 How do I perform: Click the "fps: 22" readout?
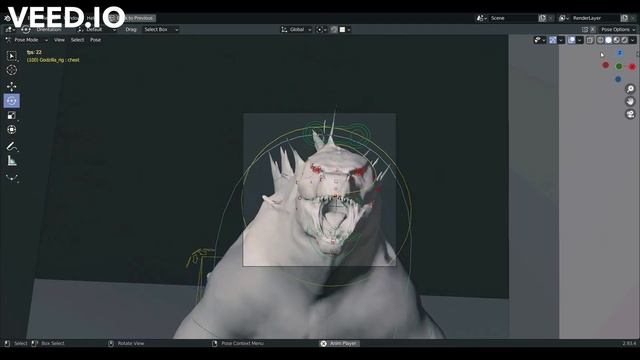point(34,52)
